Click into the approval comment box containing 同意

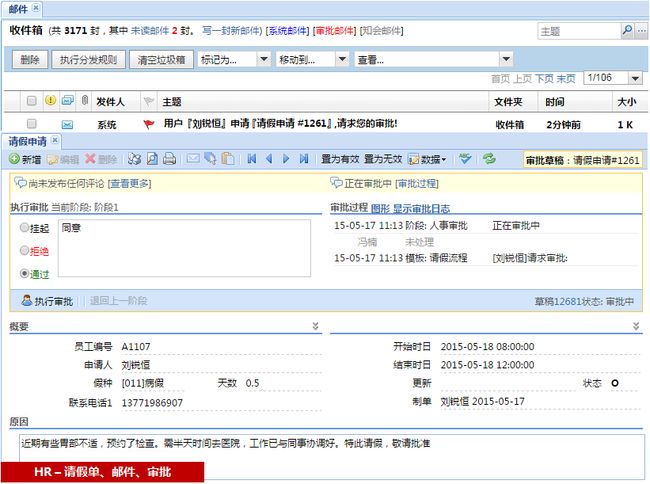click(x=184, y=248)
